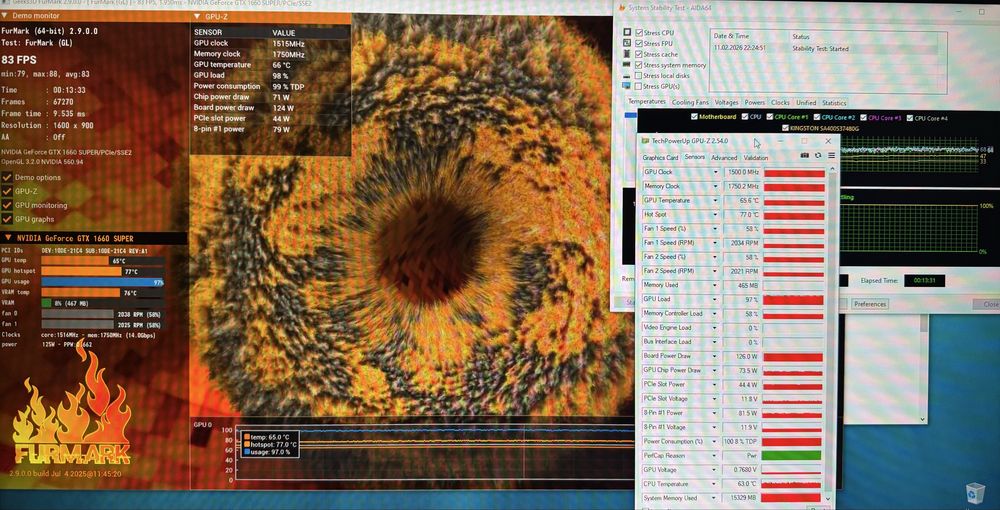Click the GPU-Z screenshot camera icon
1000x510 pixels.
[x=805, y=156]
